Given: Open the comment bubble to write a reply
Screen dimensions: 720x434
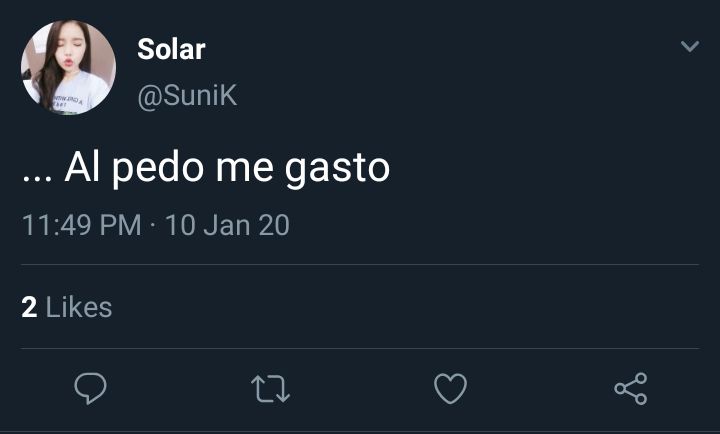Looking at the screenshot, I should tap(90, 389).
